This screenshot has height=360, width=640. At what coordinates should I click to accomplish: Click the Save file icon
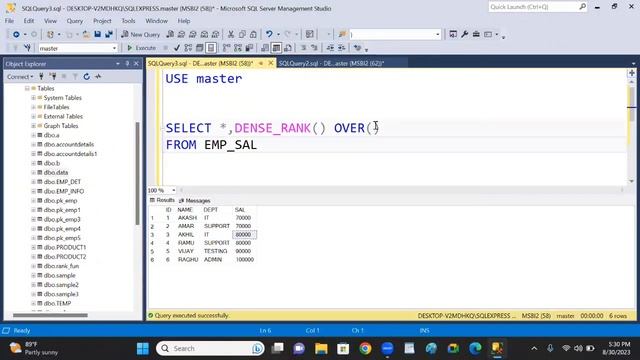98,35
